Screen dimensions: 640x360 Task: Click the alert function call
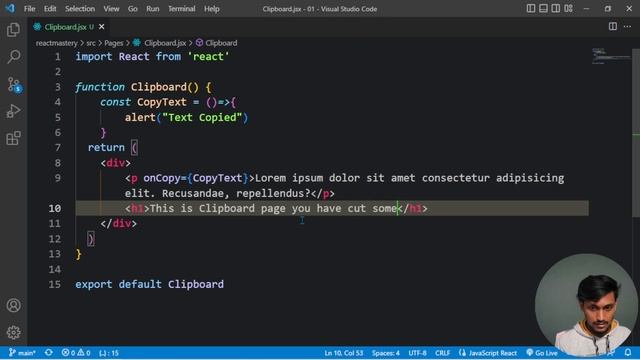pos(140,118)
